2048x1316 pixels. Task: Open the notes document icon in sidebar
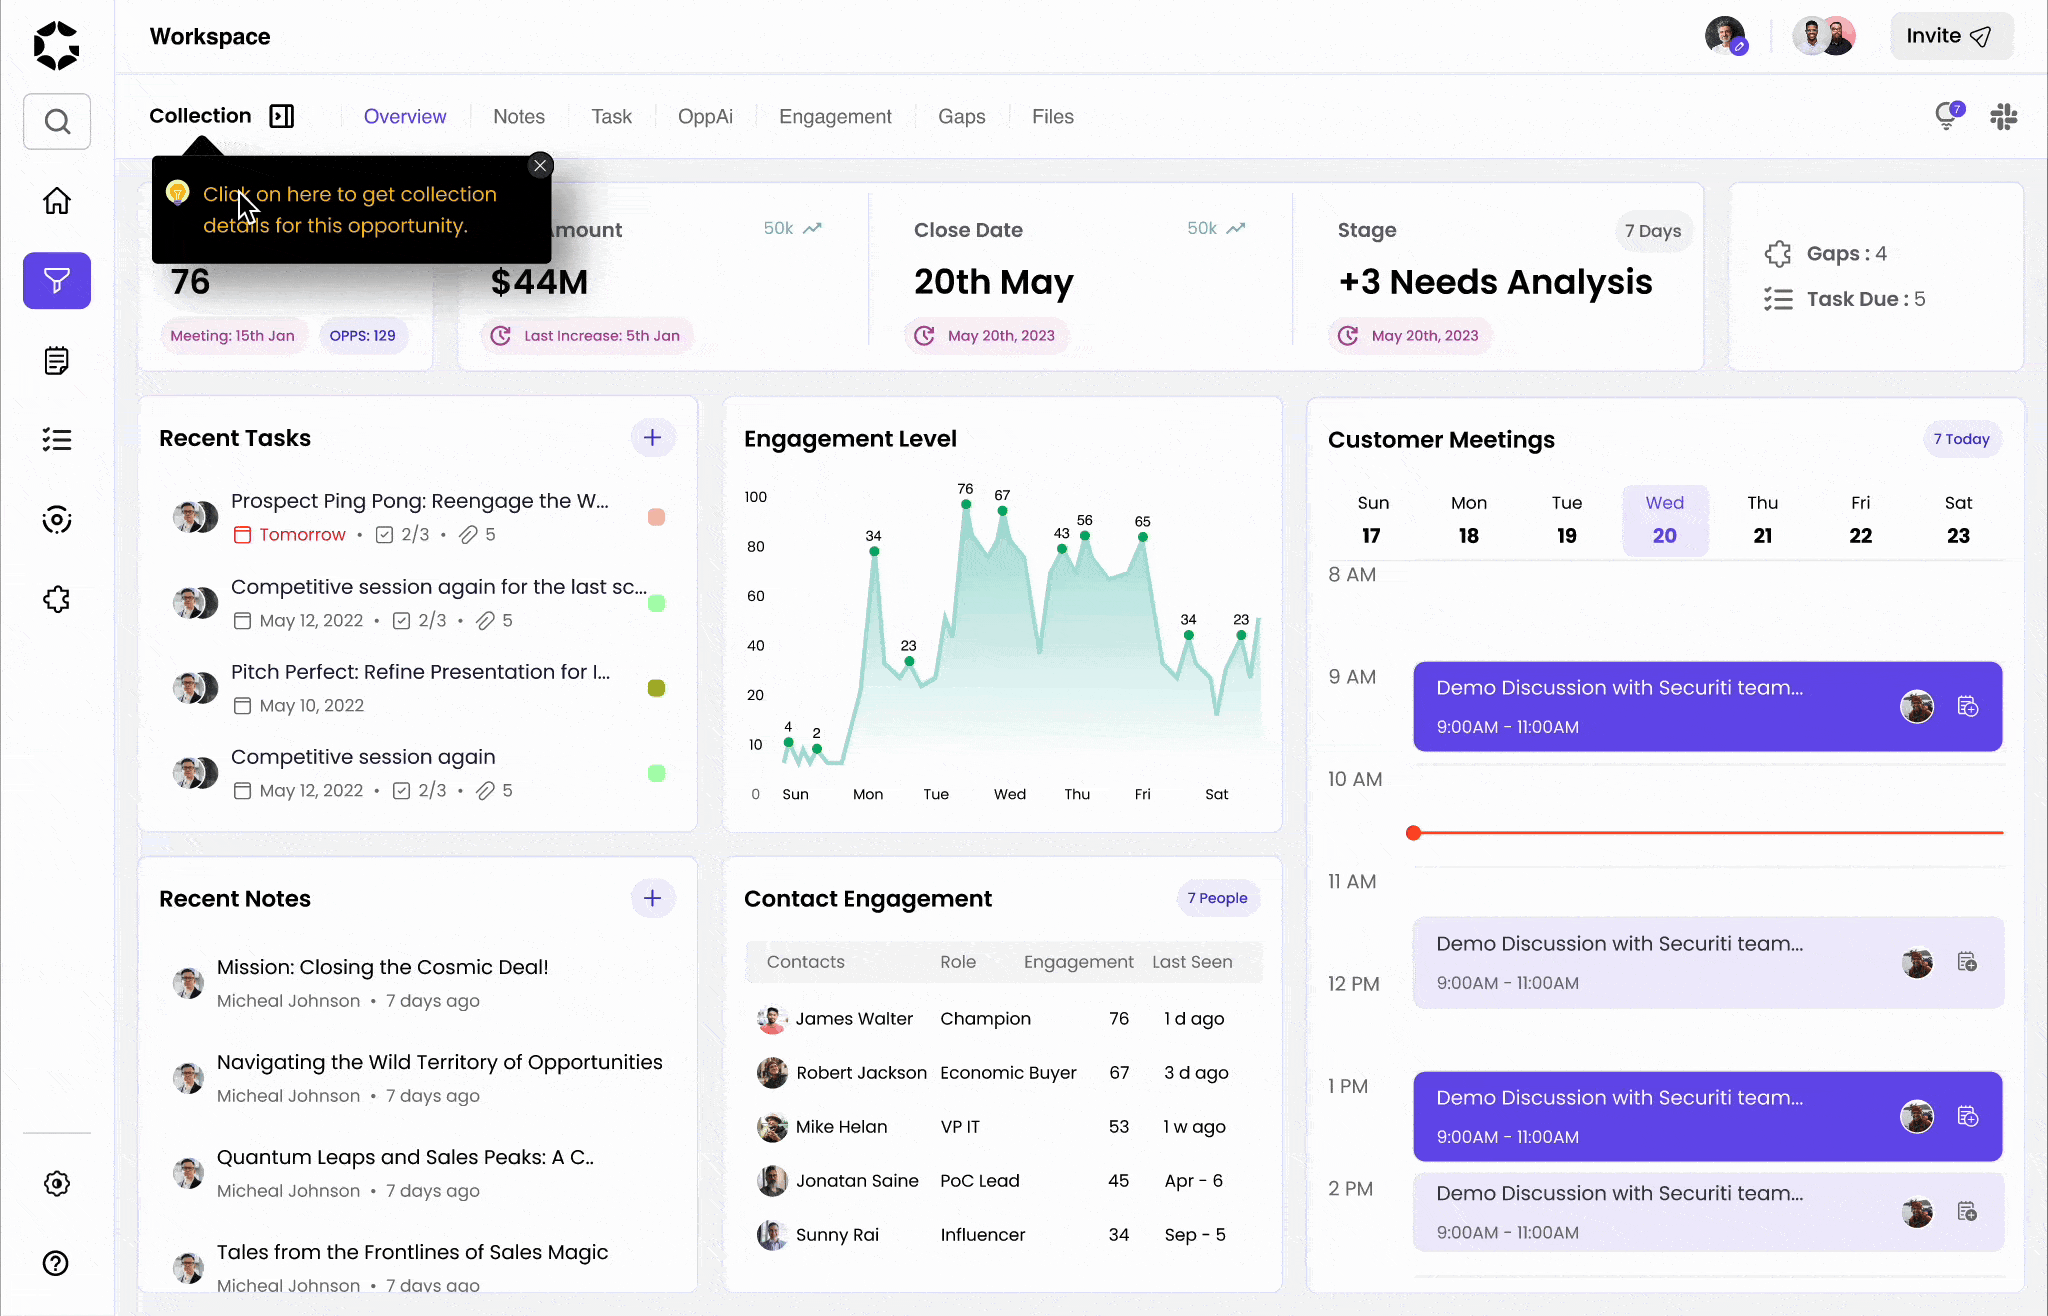[x=57, y=361]
